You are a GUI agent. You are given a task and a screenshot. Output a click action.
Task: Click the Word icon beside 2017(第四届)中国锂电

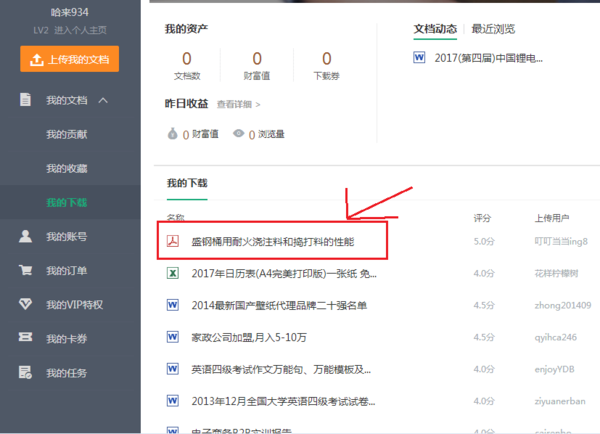pyautogui.click(x=419, y=58)
